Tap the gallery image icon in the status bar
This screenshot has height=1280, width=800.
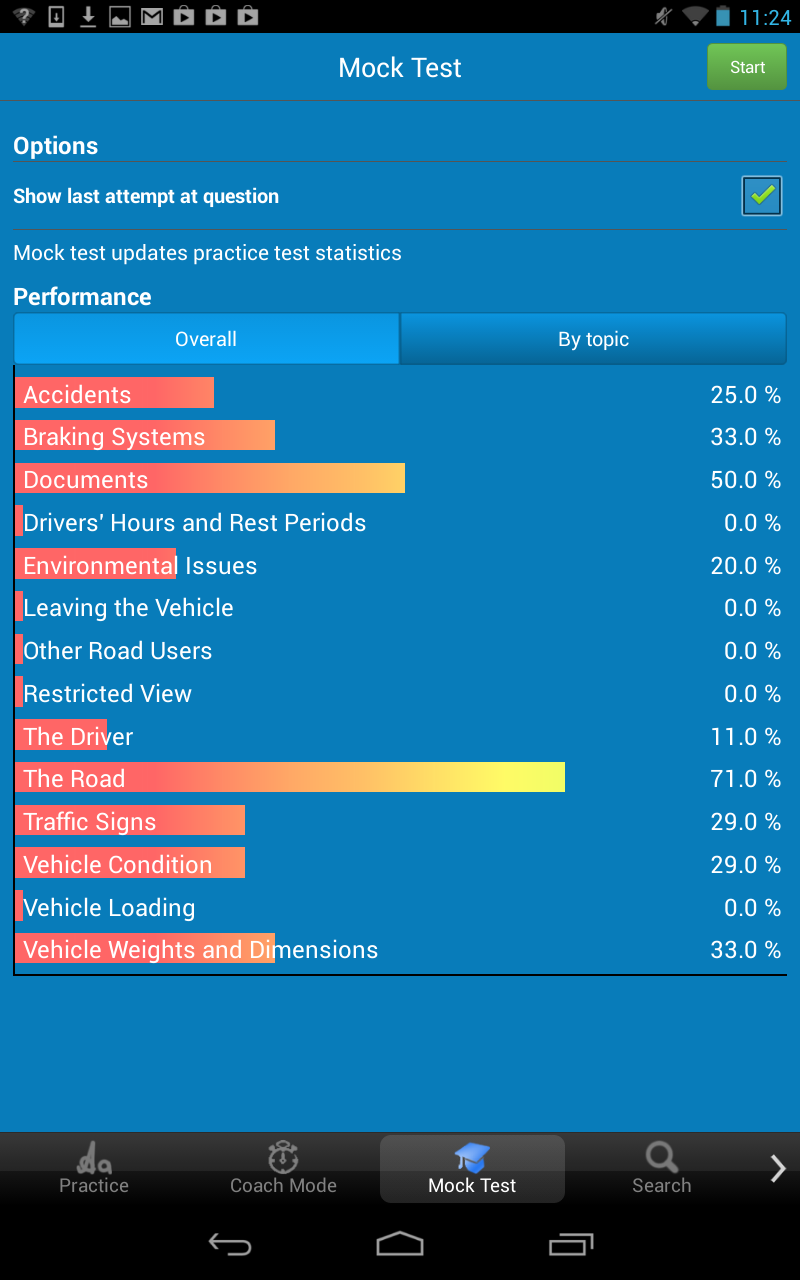point(119,16)
